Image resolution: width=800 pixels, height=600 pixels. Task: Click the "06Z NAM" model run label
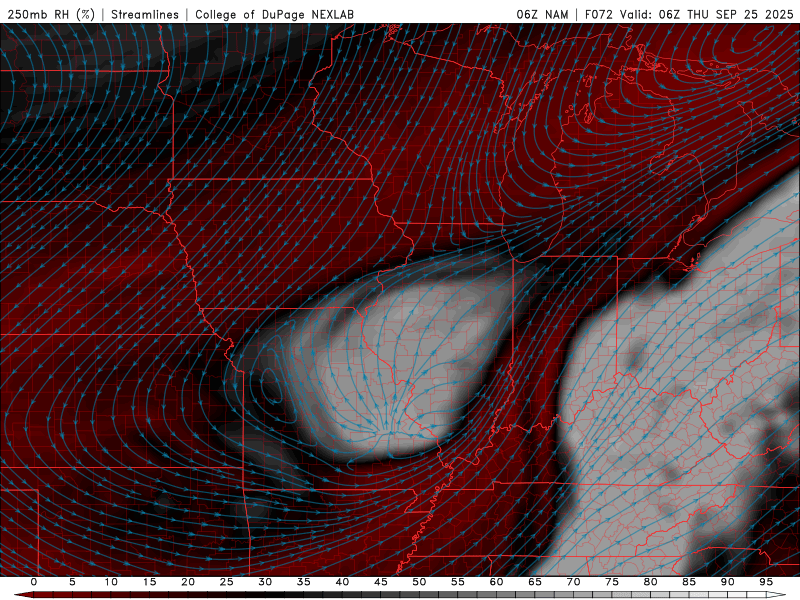tap(542, 15)
